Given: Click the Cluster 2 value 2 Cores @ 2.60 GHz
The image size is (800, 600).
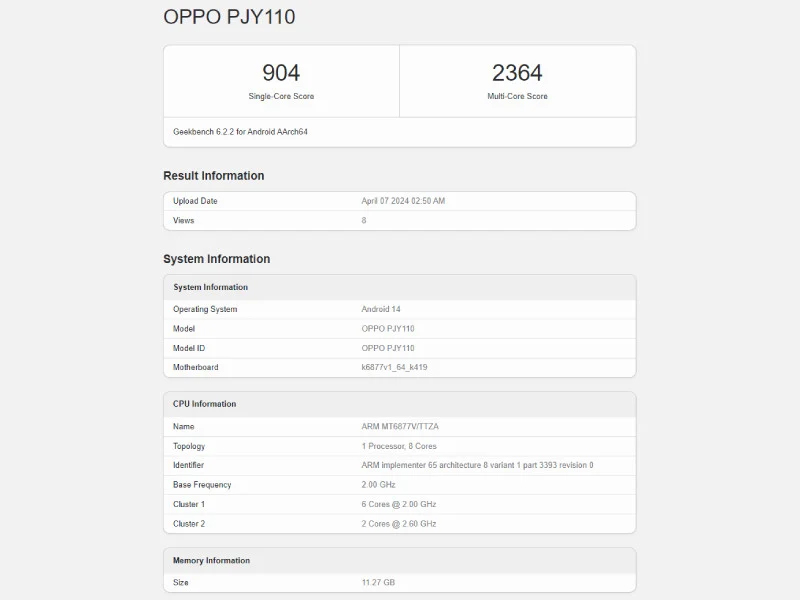Looking at the screenshot, I should click(x=399, y=523).
